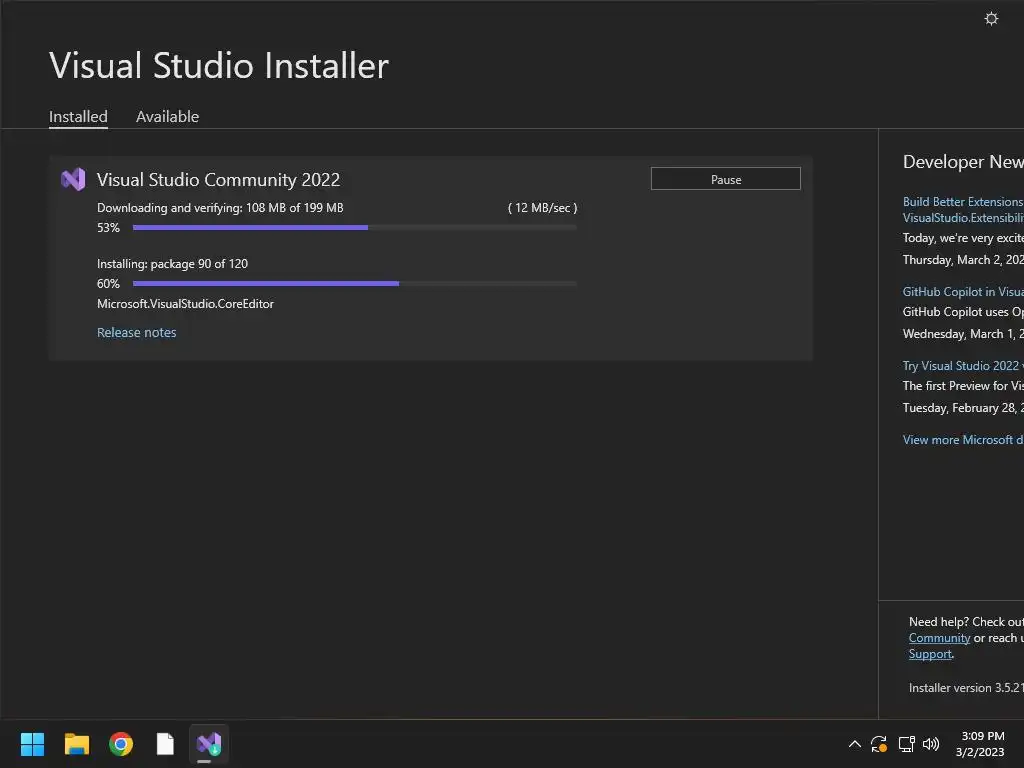The image size is (1024, 768).
Task: Switch to the Available tab
Action: [167, 116]
